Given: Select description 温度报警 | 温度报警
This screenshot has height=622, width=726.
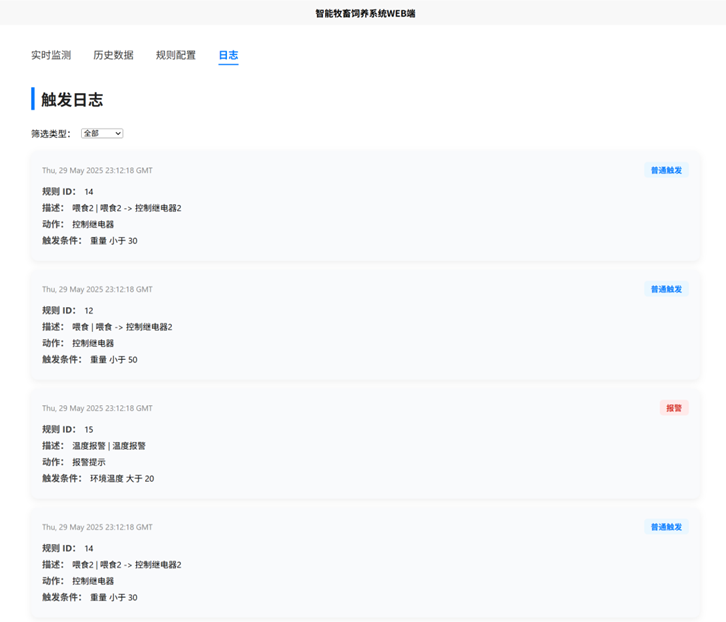Looking at the screenshot, I should [x=109, y=446].
